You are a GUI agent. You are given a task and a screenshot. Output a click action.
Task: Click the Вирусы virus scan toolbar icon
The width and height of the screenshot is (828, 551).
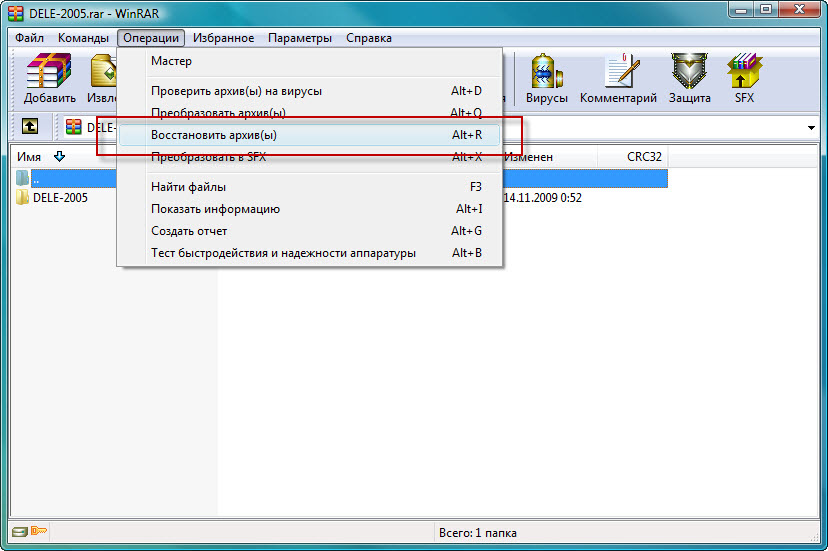click(x=547, y=78)
